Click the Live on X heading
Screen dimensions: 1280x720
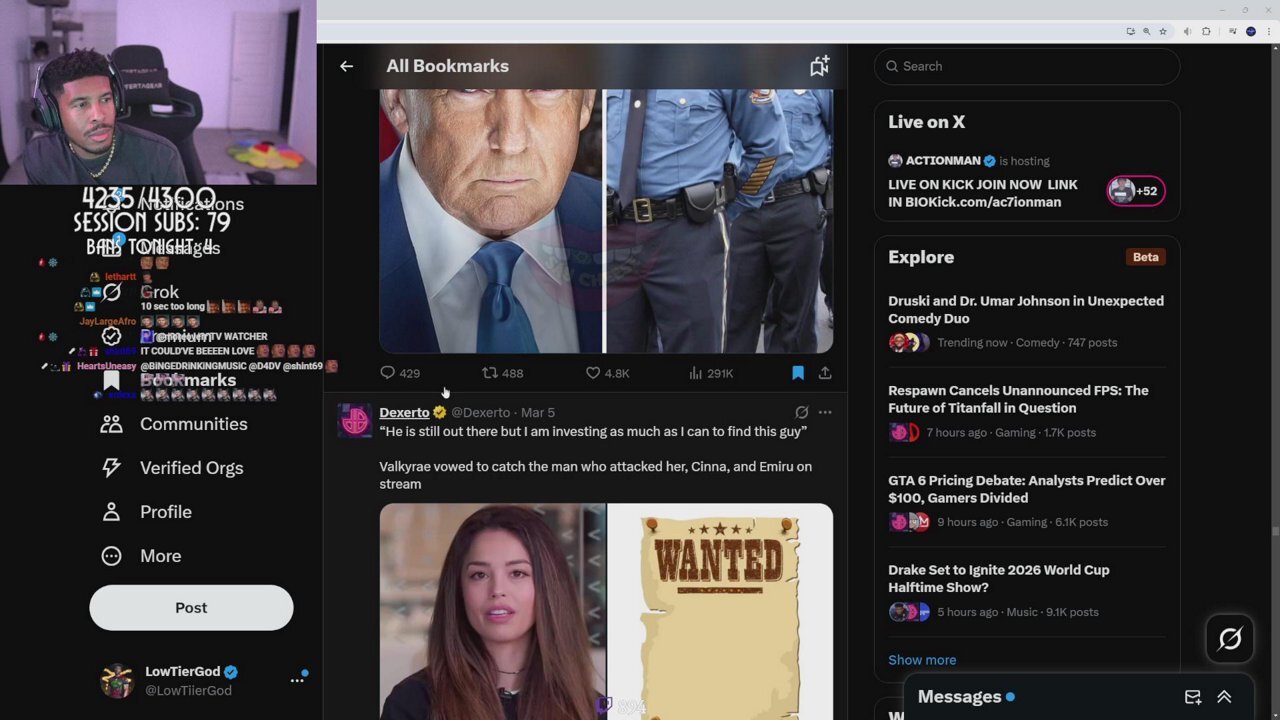coord(926,122)
